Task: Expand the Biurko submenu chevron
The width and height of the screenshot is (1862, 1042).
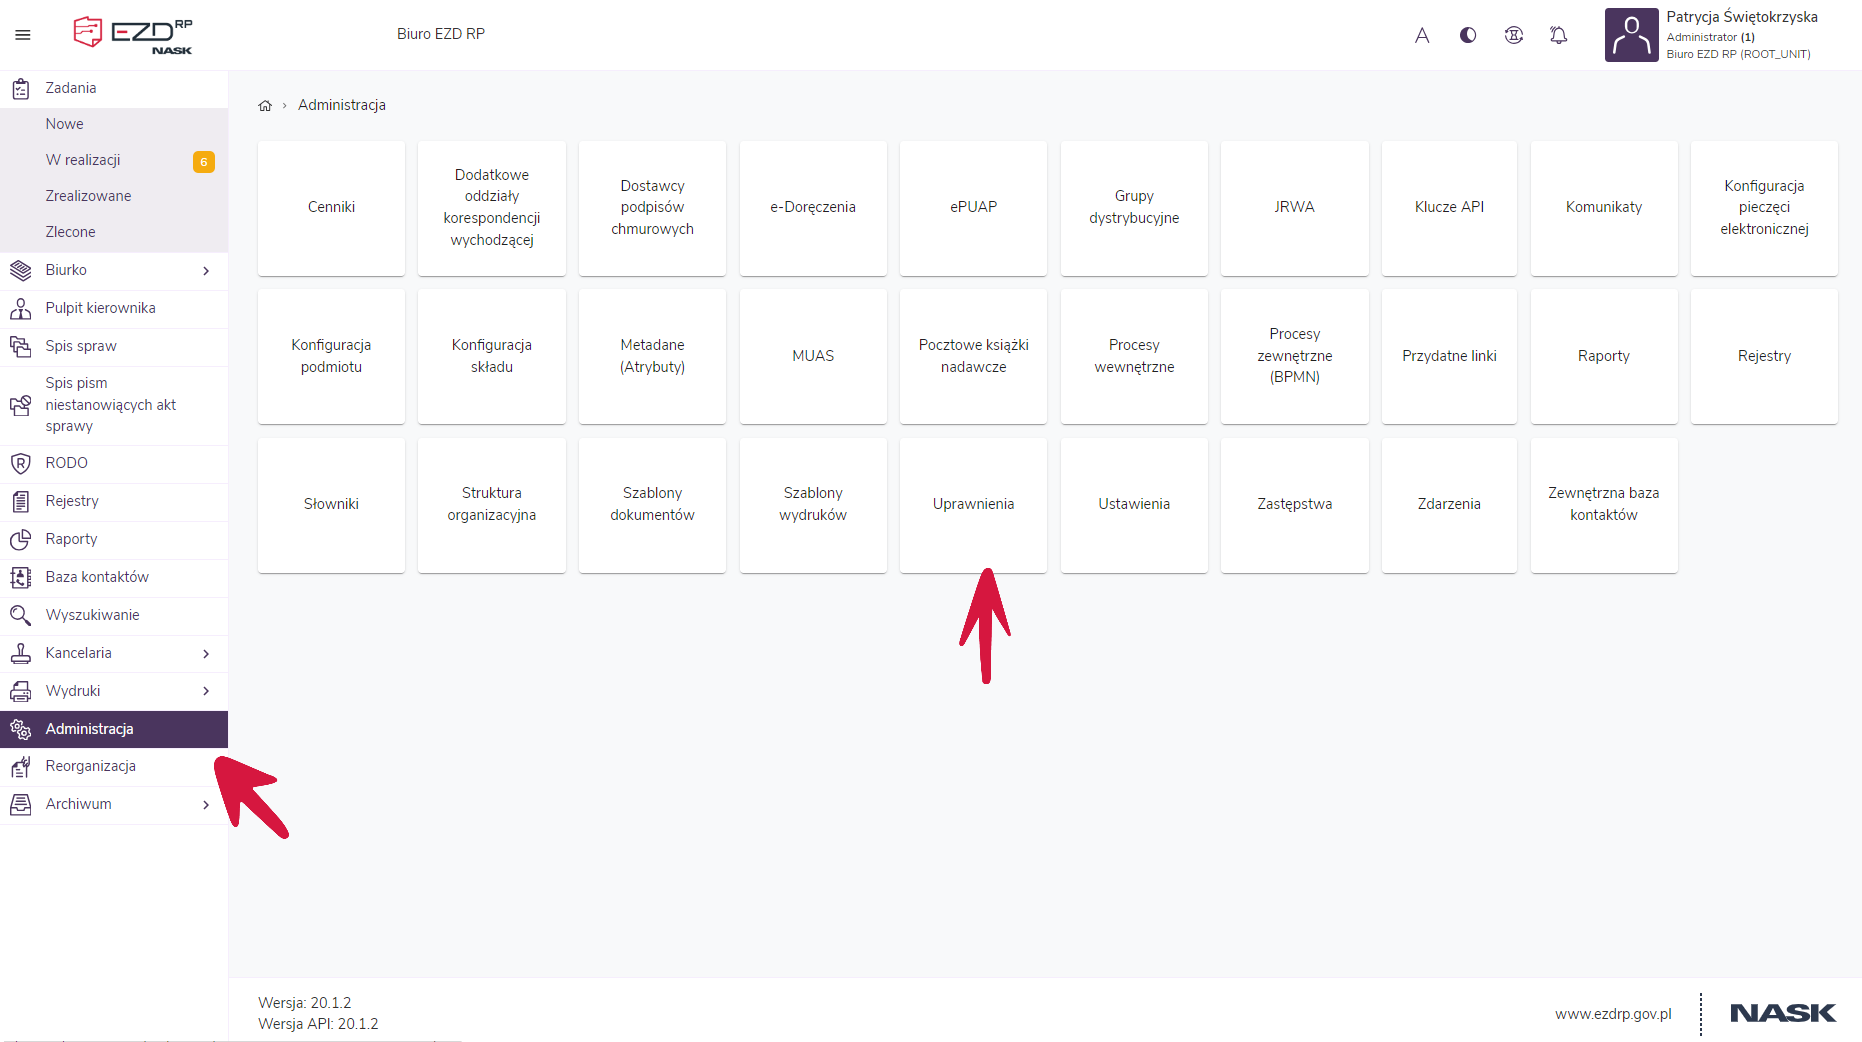Action: pyautogui.click(x=206, y=270)
